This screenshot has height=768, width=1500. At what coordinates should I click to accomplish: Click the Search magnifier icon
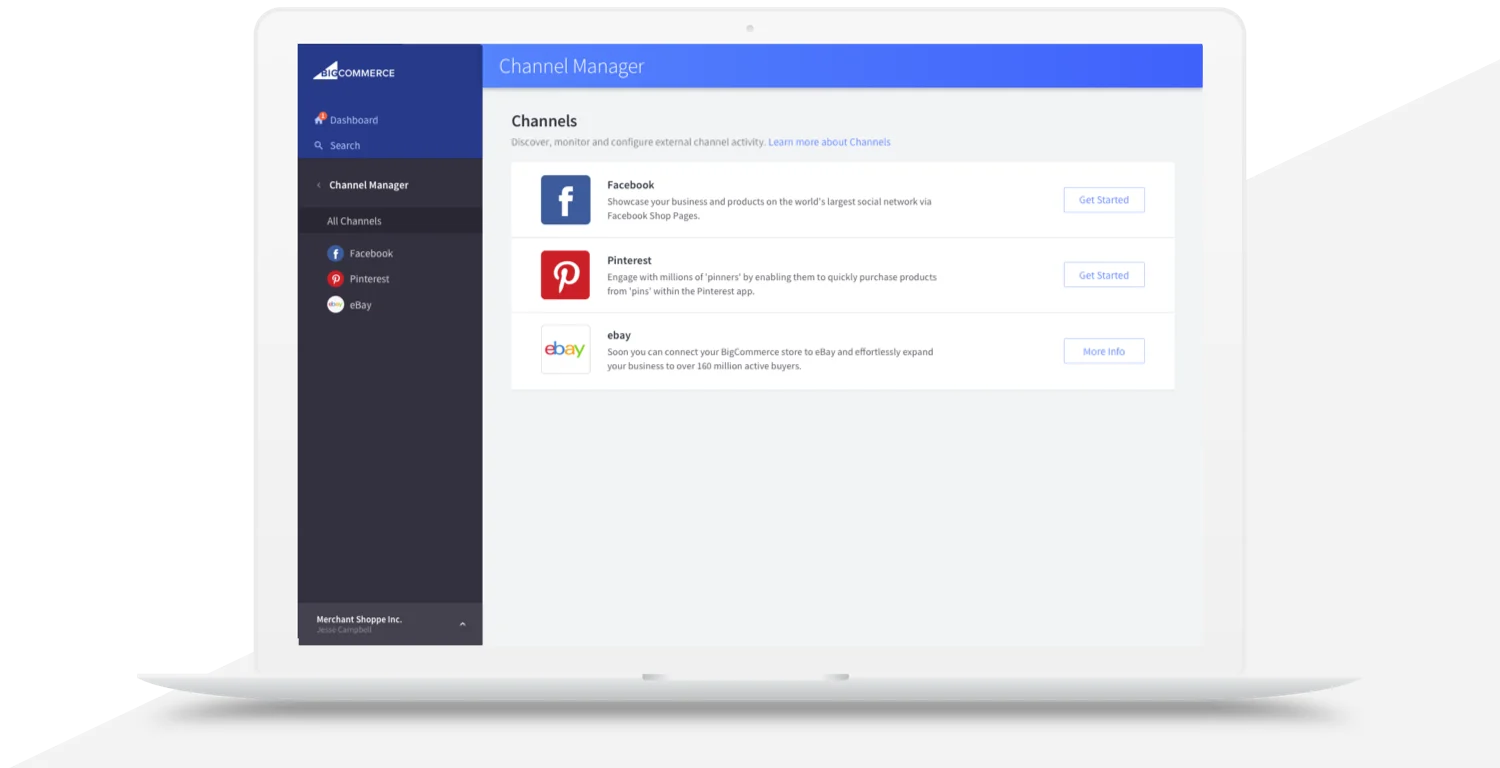tap(319, 145)
